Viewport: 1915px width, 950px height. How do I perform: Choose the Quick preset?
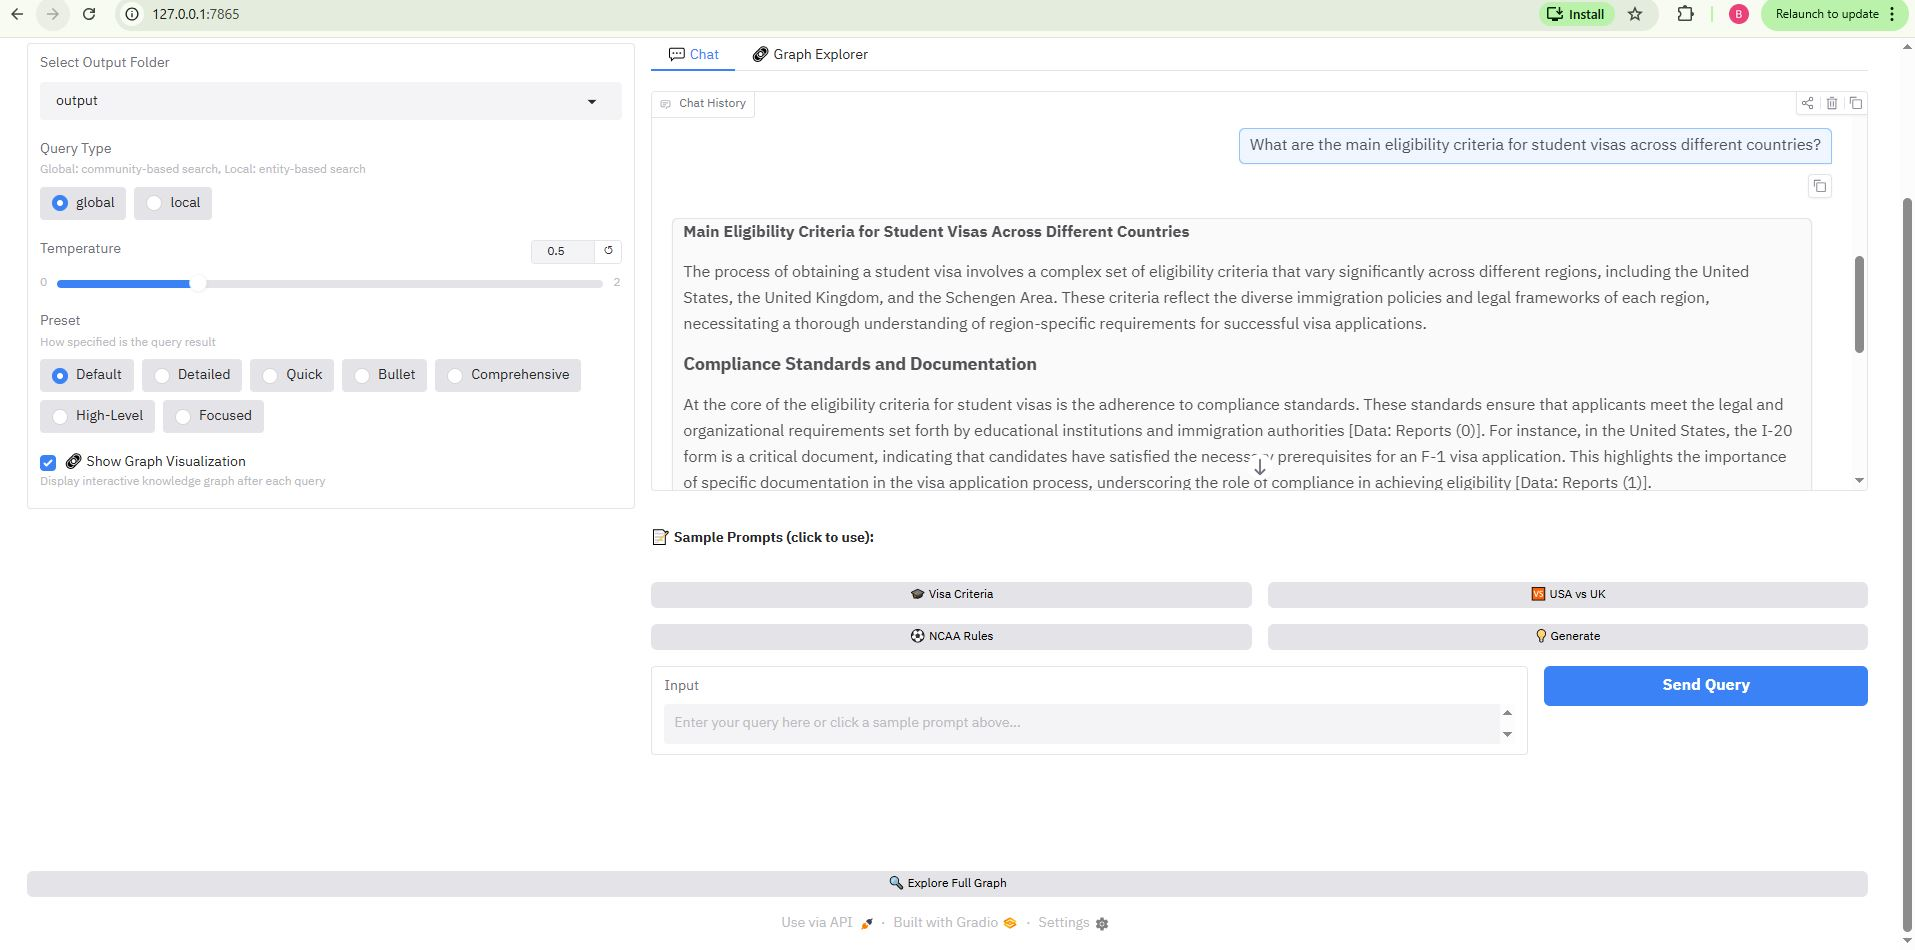(292, 375)
